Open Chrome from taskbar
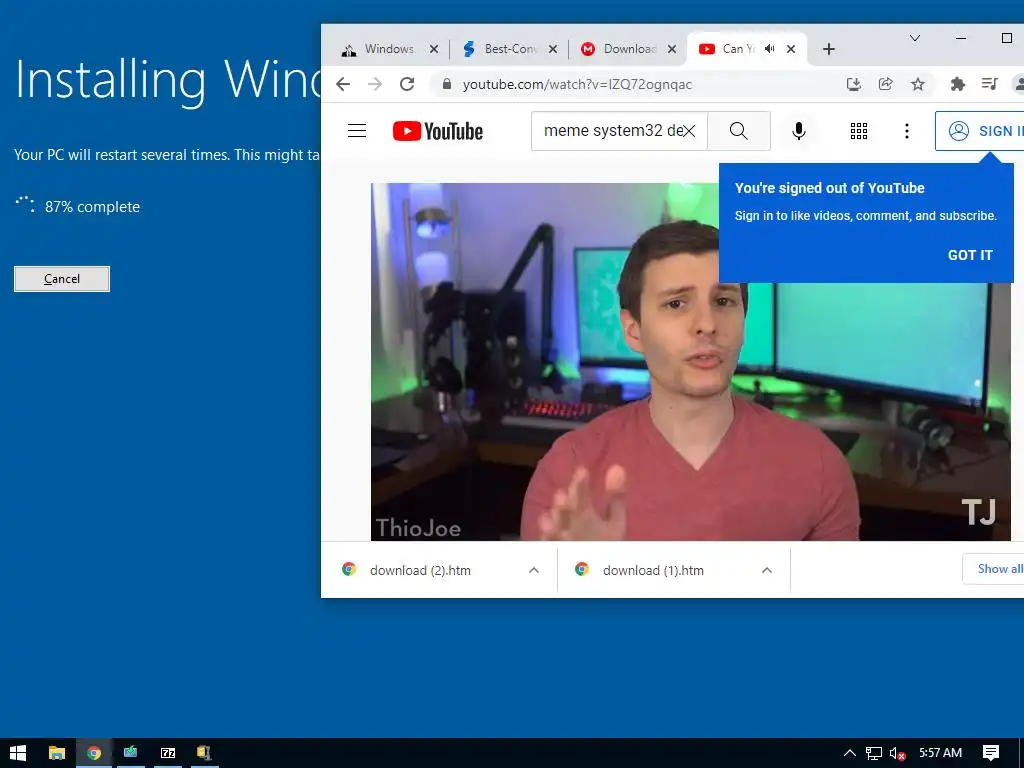The image size is (1024, 768). (94, 753)
